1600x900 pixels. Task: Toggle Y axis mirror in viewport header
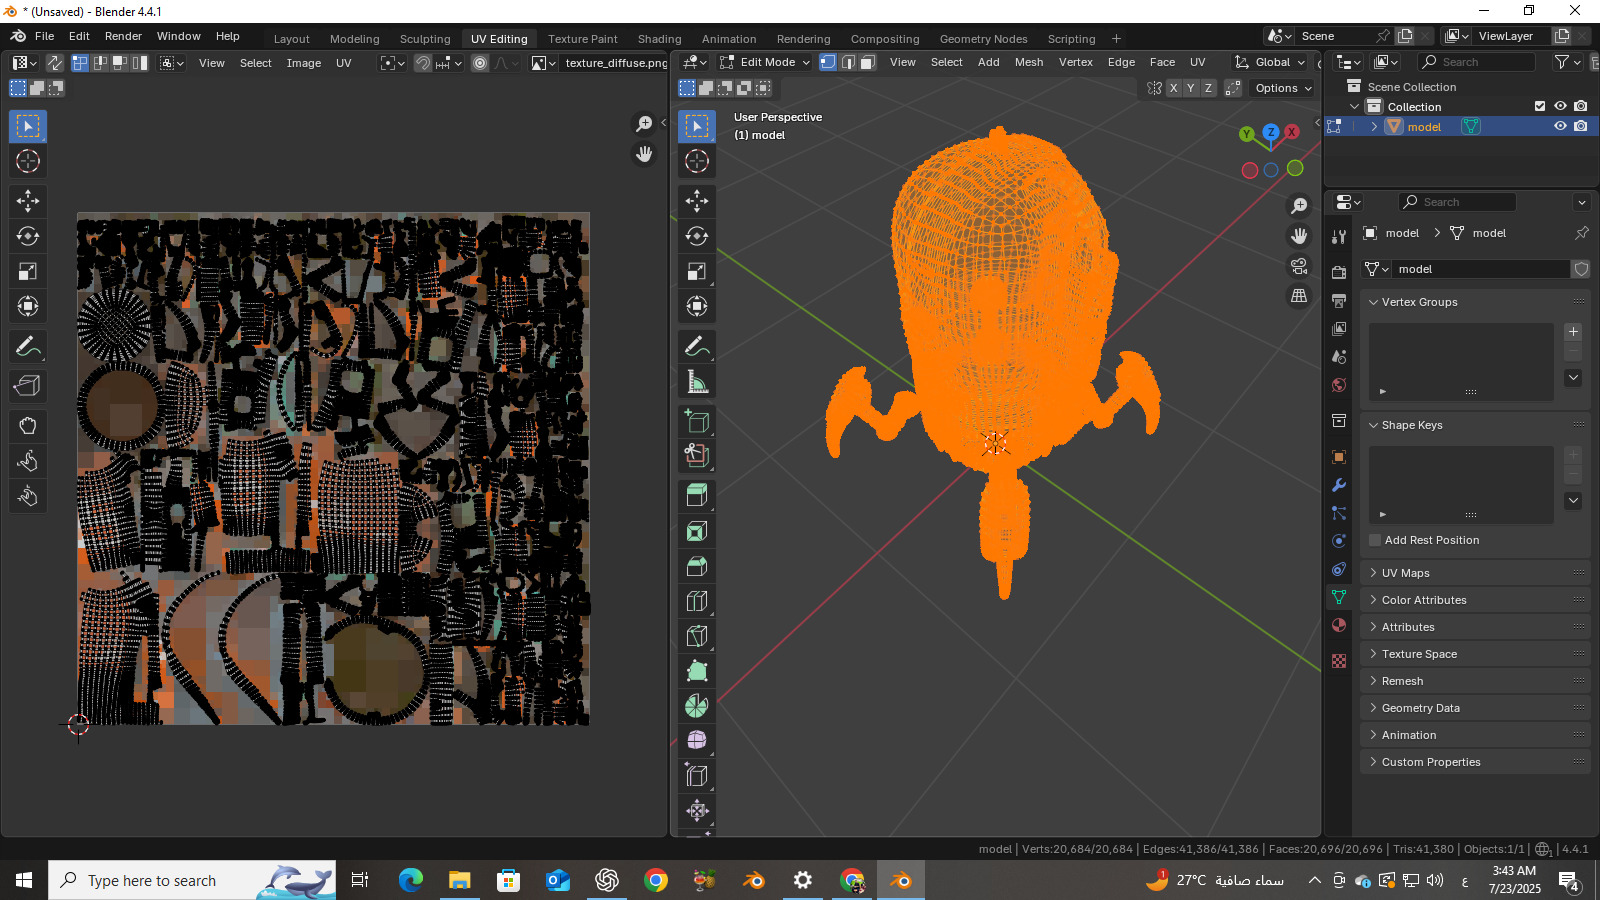tap(1191, 88)
